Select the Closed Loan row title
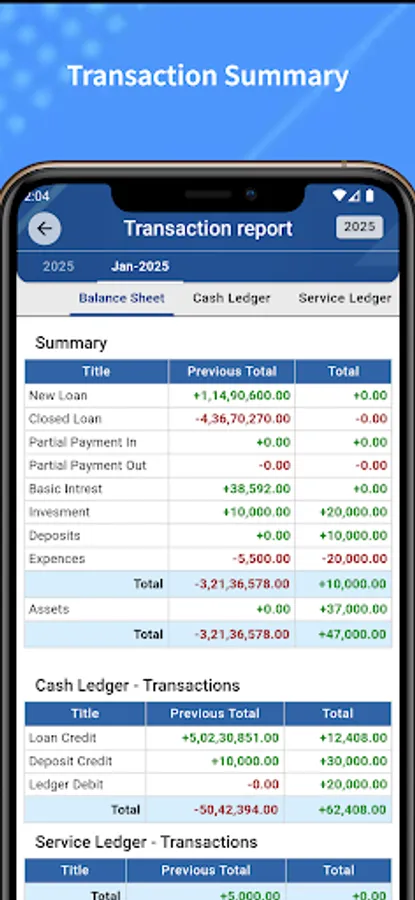The width and height of the screenshot is (415, 900). tap(65, 419)
